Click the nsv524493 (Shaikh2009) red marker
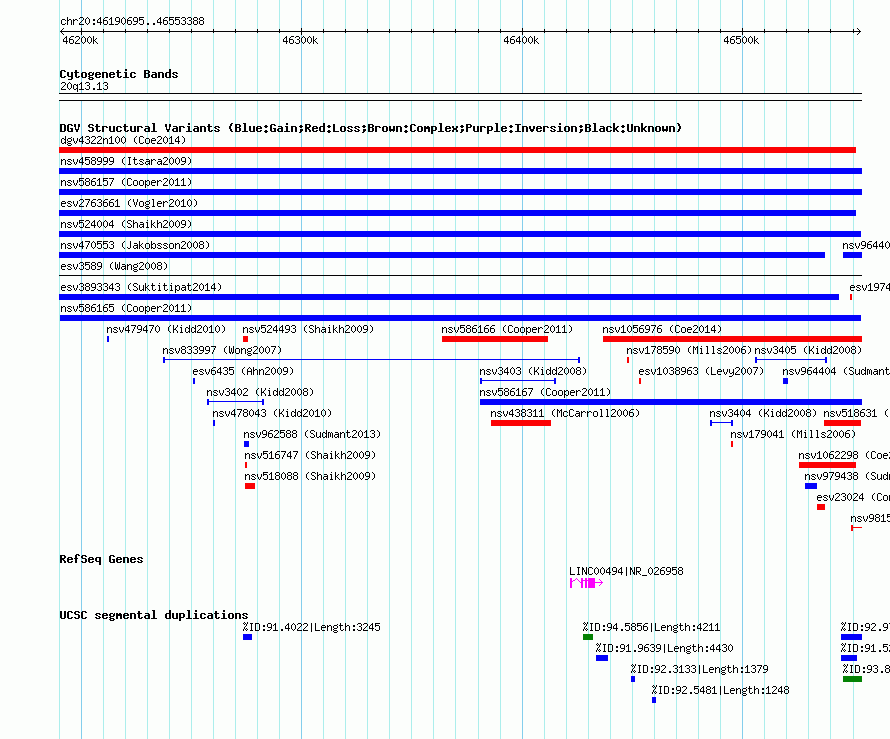The height and width of the screenshot is (739, 890). (245, 339)
